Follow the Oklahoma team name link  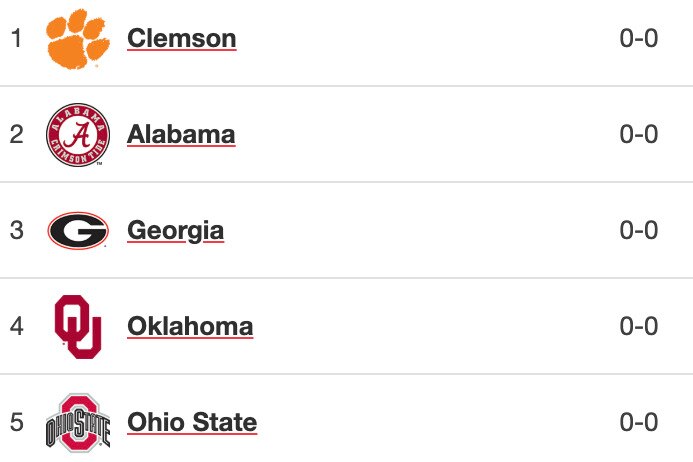point(190,326)
